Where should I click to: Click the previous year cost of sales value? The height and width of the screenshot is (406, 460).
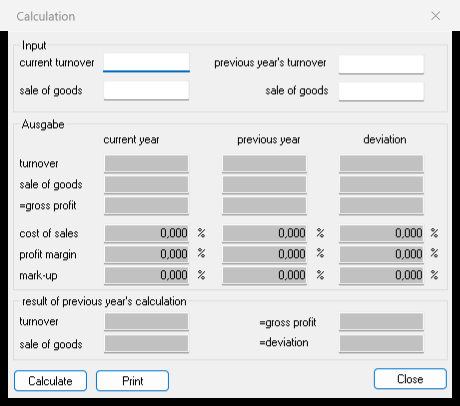(264, 233)
